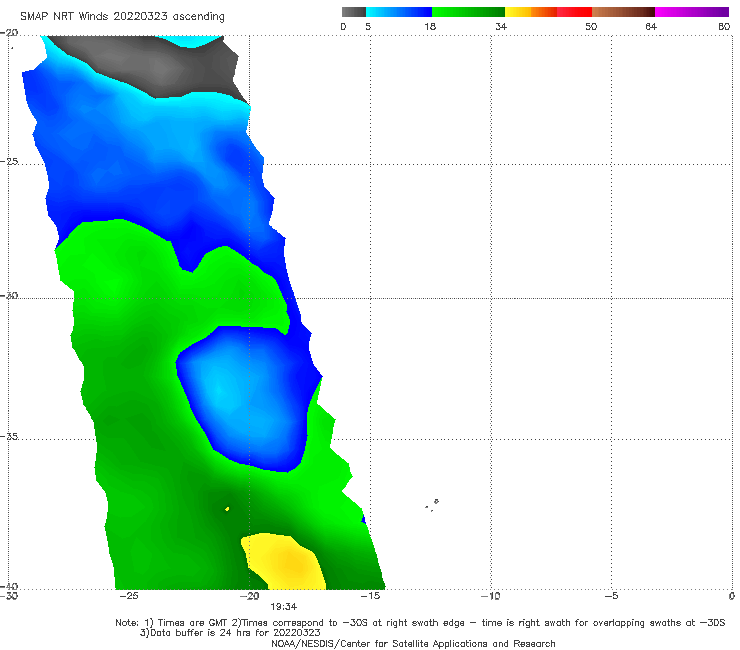Click the green segment of the wind color bar
The image size is (740, 650).
point(469,12)
